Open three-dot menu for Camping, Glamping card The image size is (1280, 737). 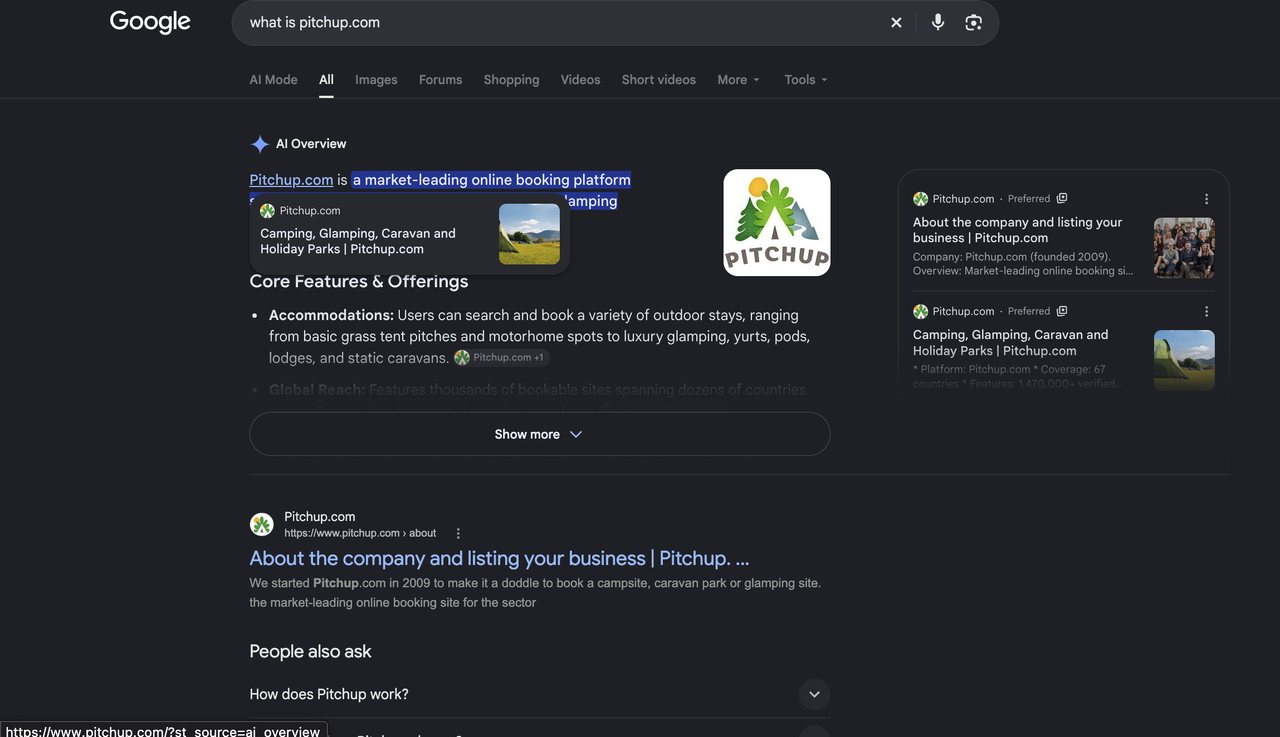point(1206,311)
